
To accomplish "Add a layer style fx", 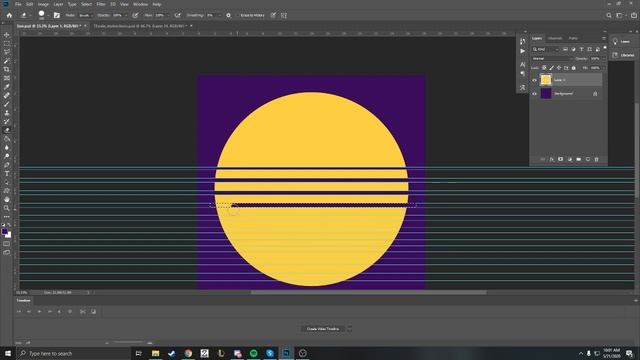I will (x=551, y=159).
